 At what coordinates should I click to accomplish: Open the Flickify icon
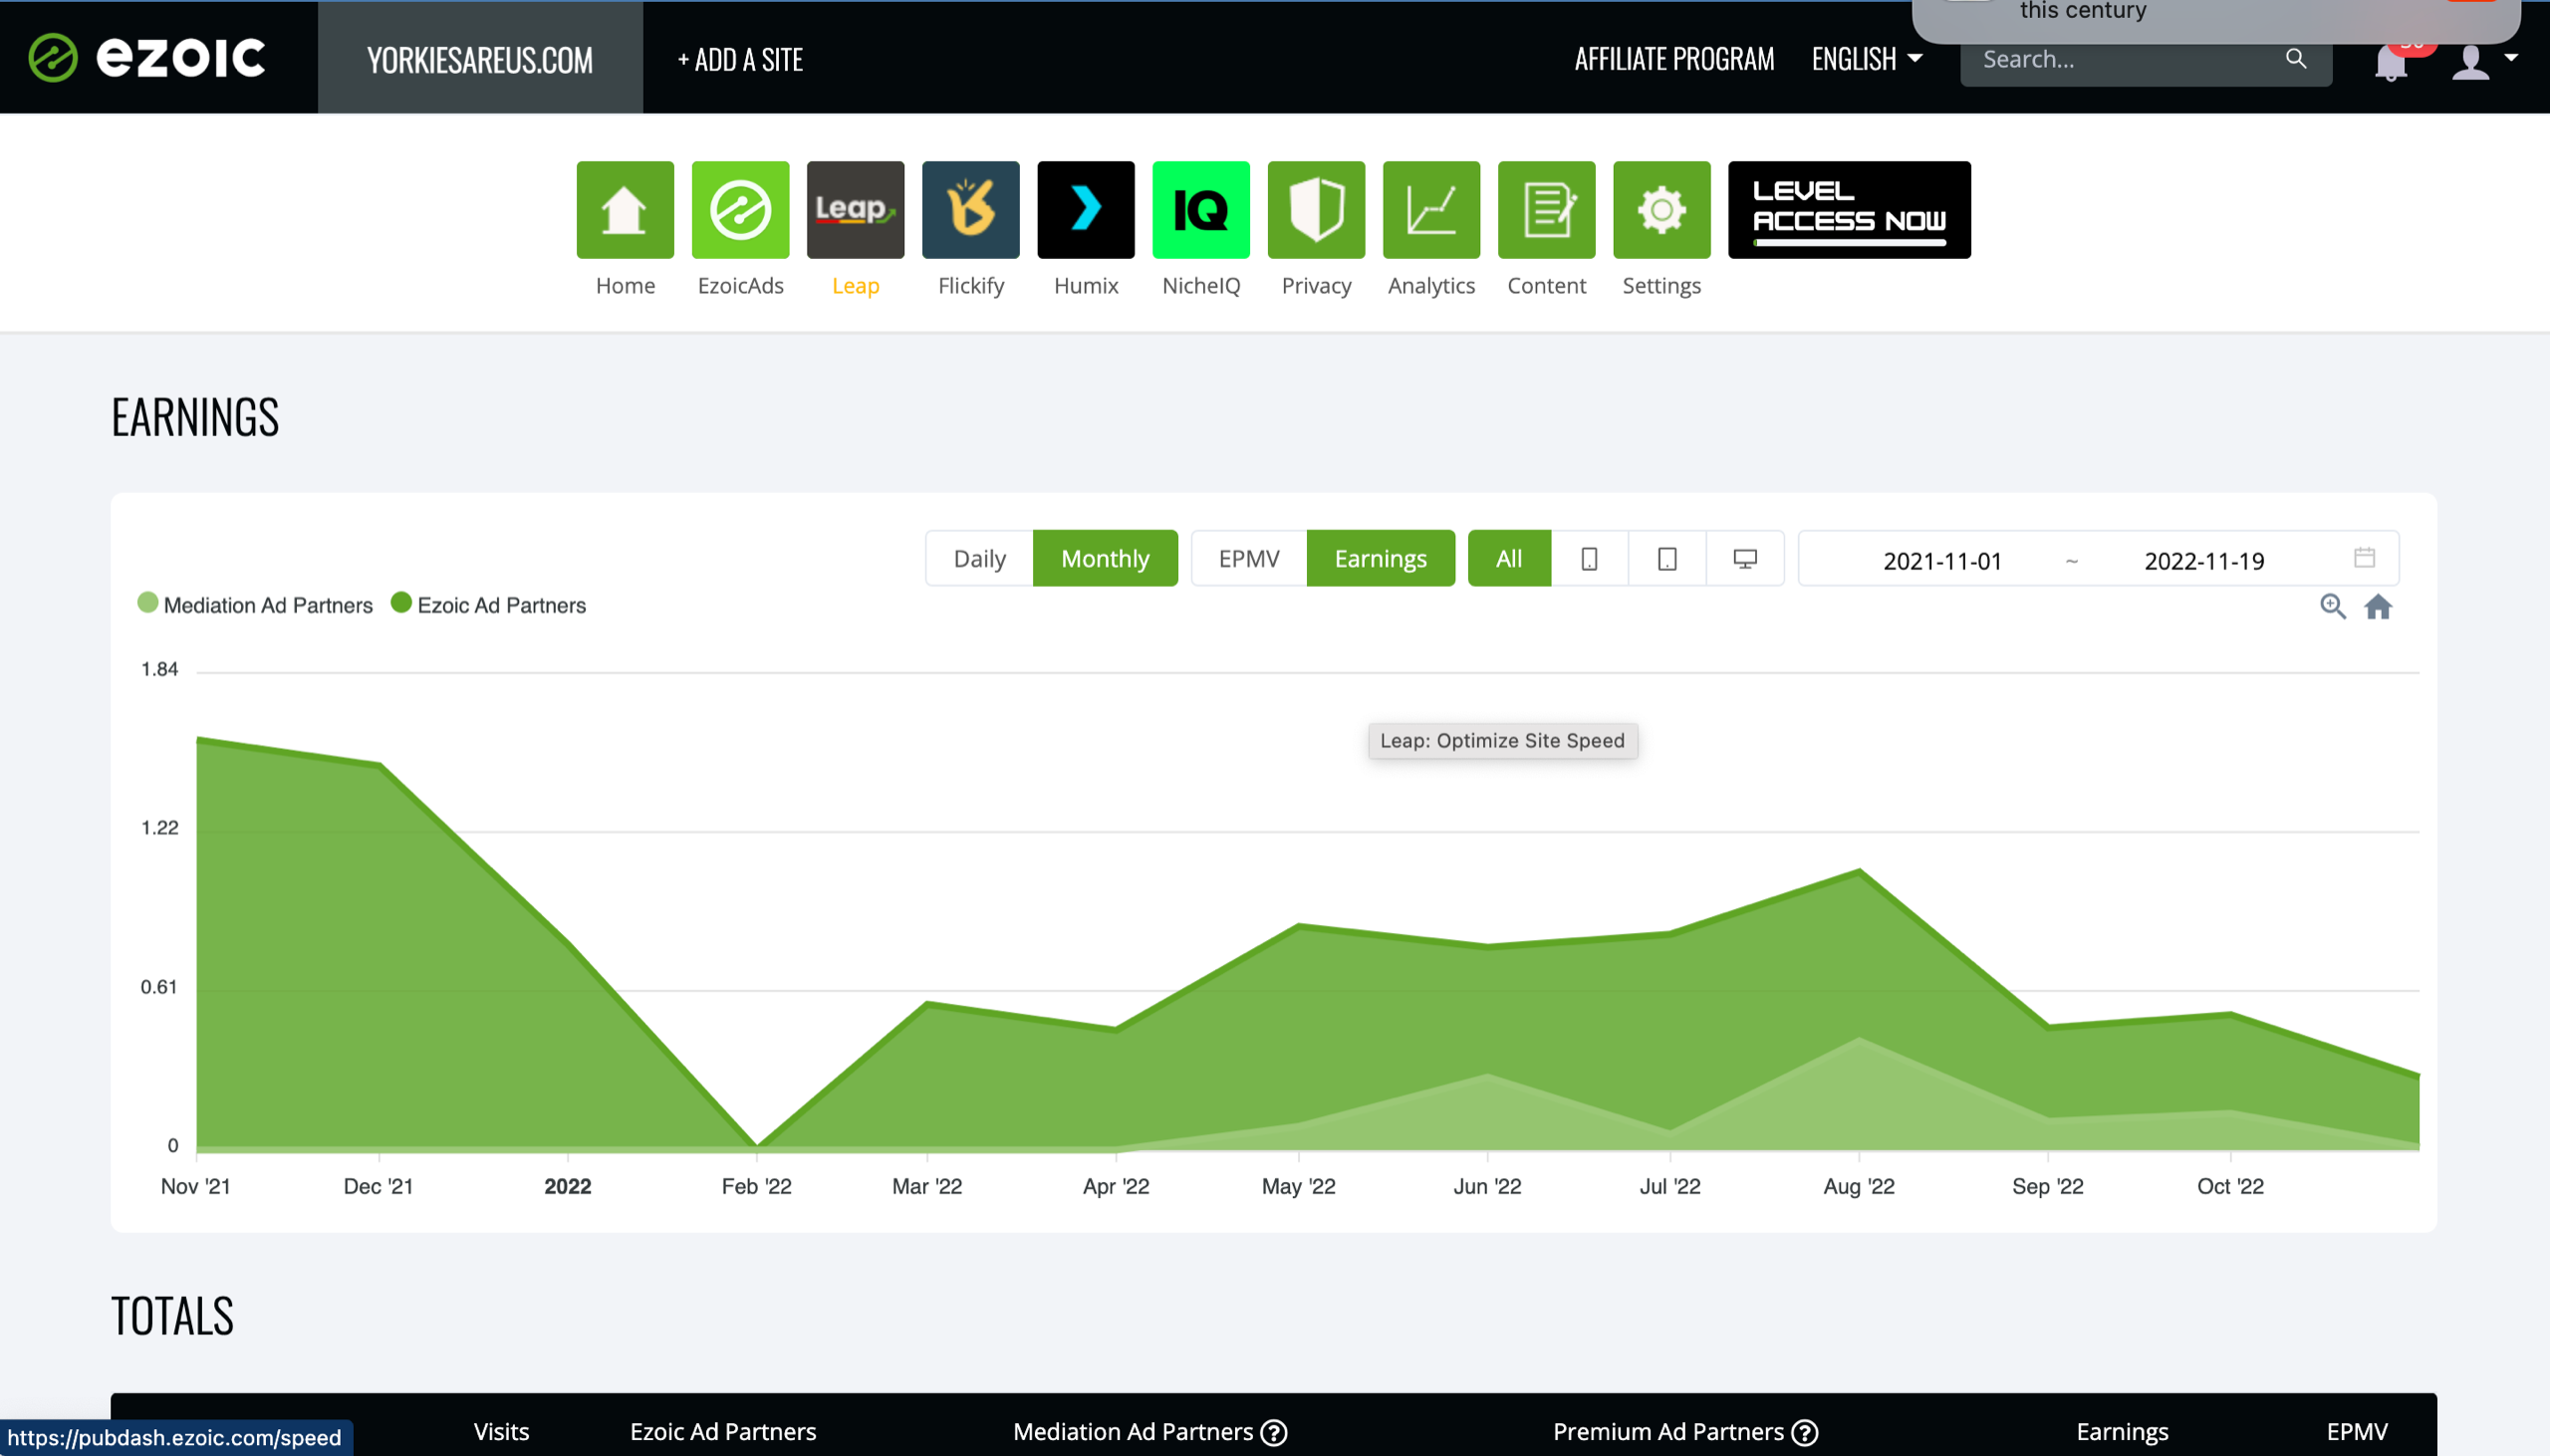970,209
